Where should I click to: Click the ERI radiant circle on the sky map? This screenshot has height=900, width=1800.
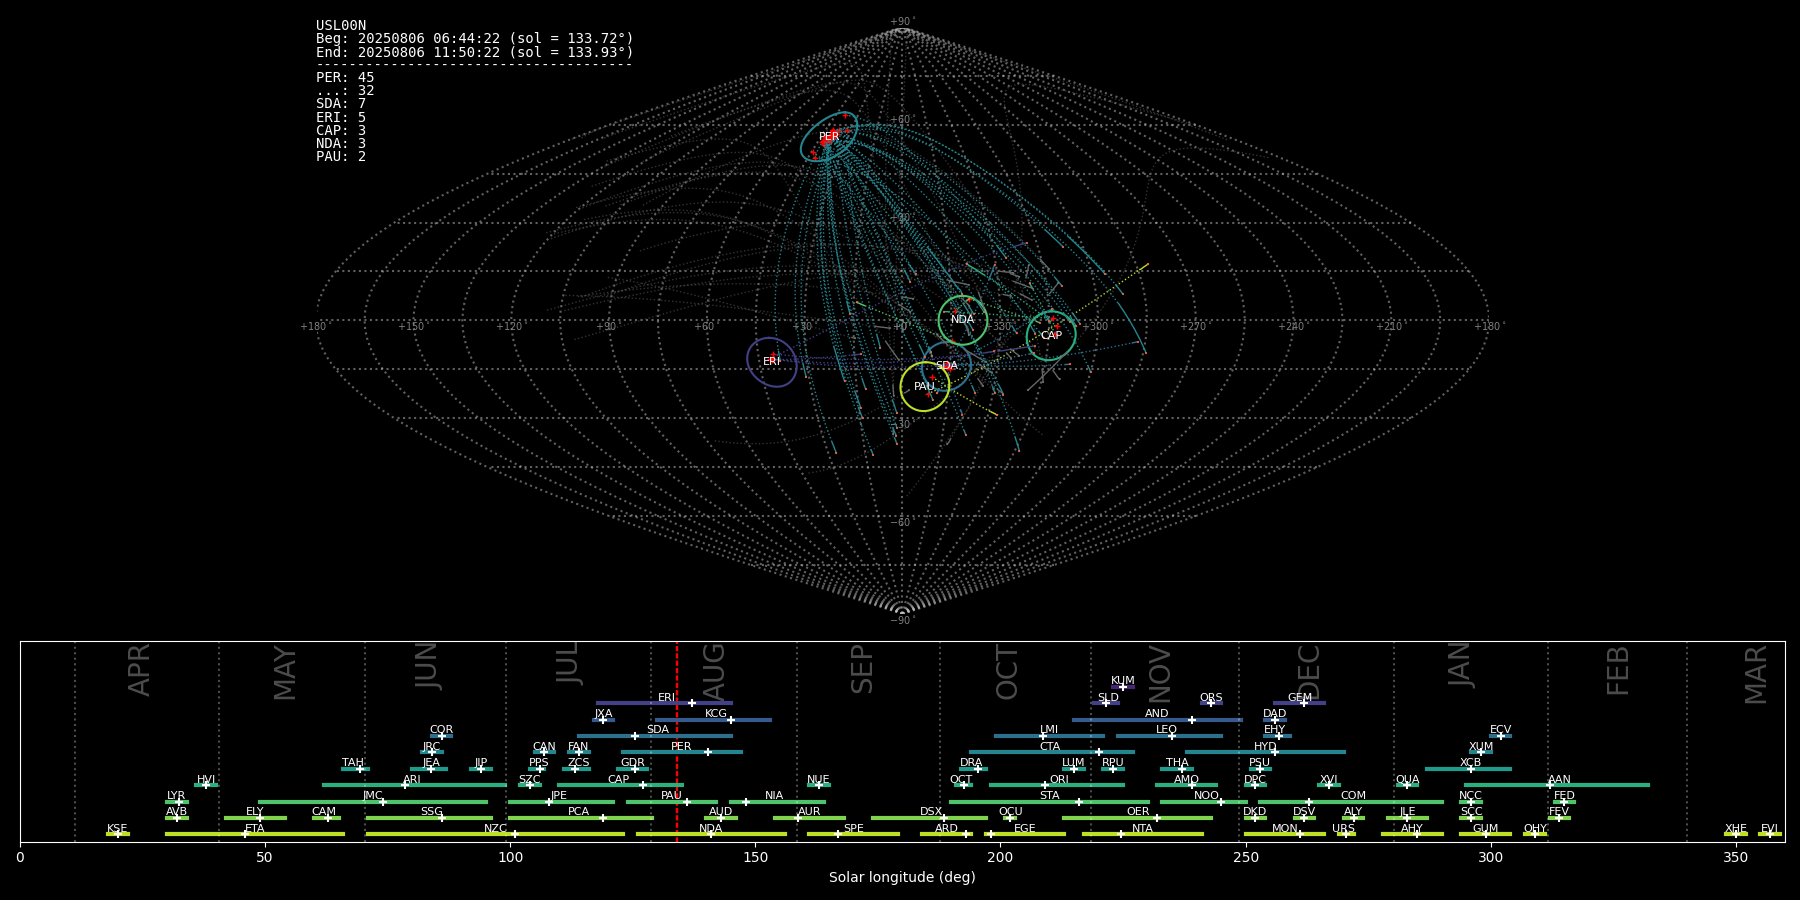pyautogui.click(x=772, y=362)
